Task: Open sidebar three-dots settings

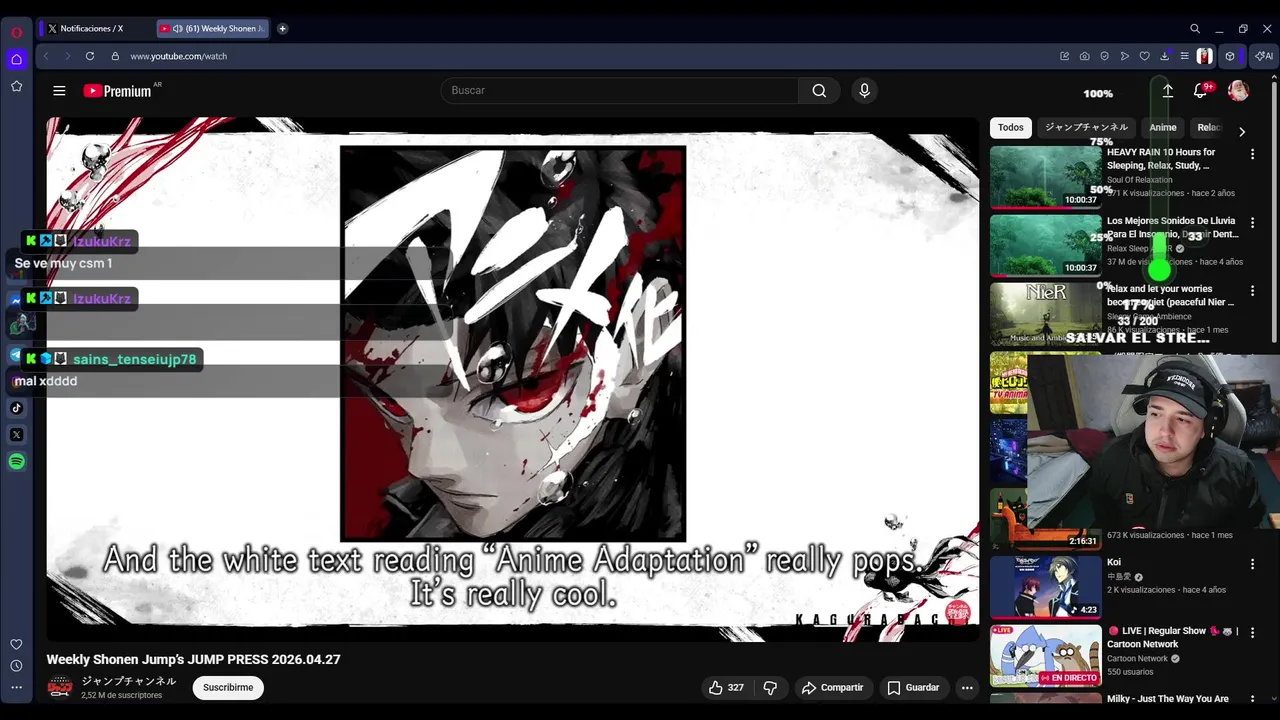Action: [x=16, y=688]
